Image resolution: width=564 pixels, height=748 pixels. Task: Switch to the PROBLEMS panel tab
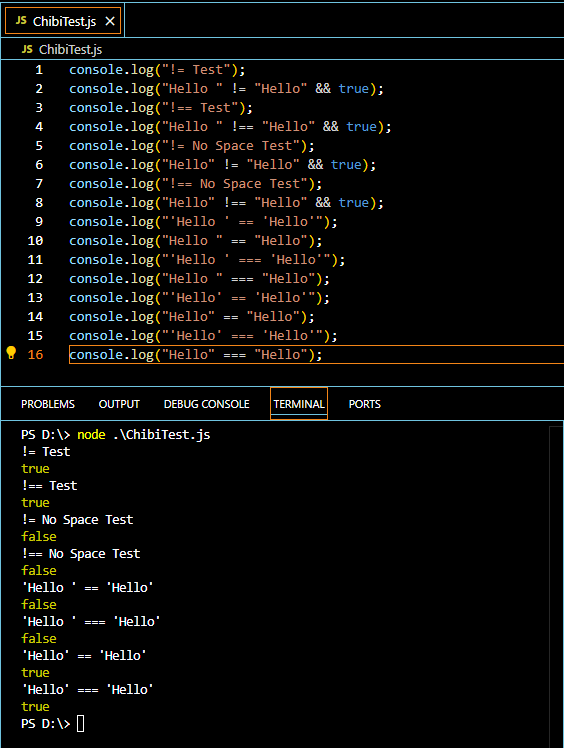click(x=48, y=404)
